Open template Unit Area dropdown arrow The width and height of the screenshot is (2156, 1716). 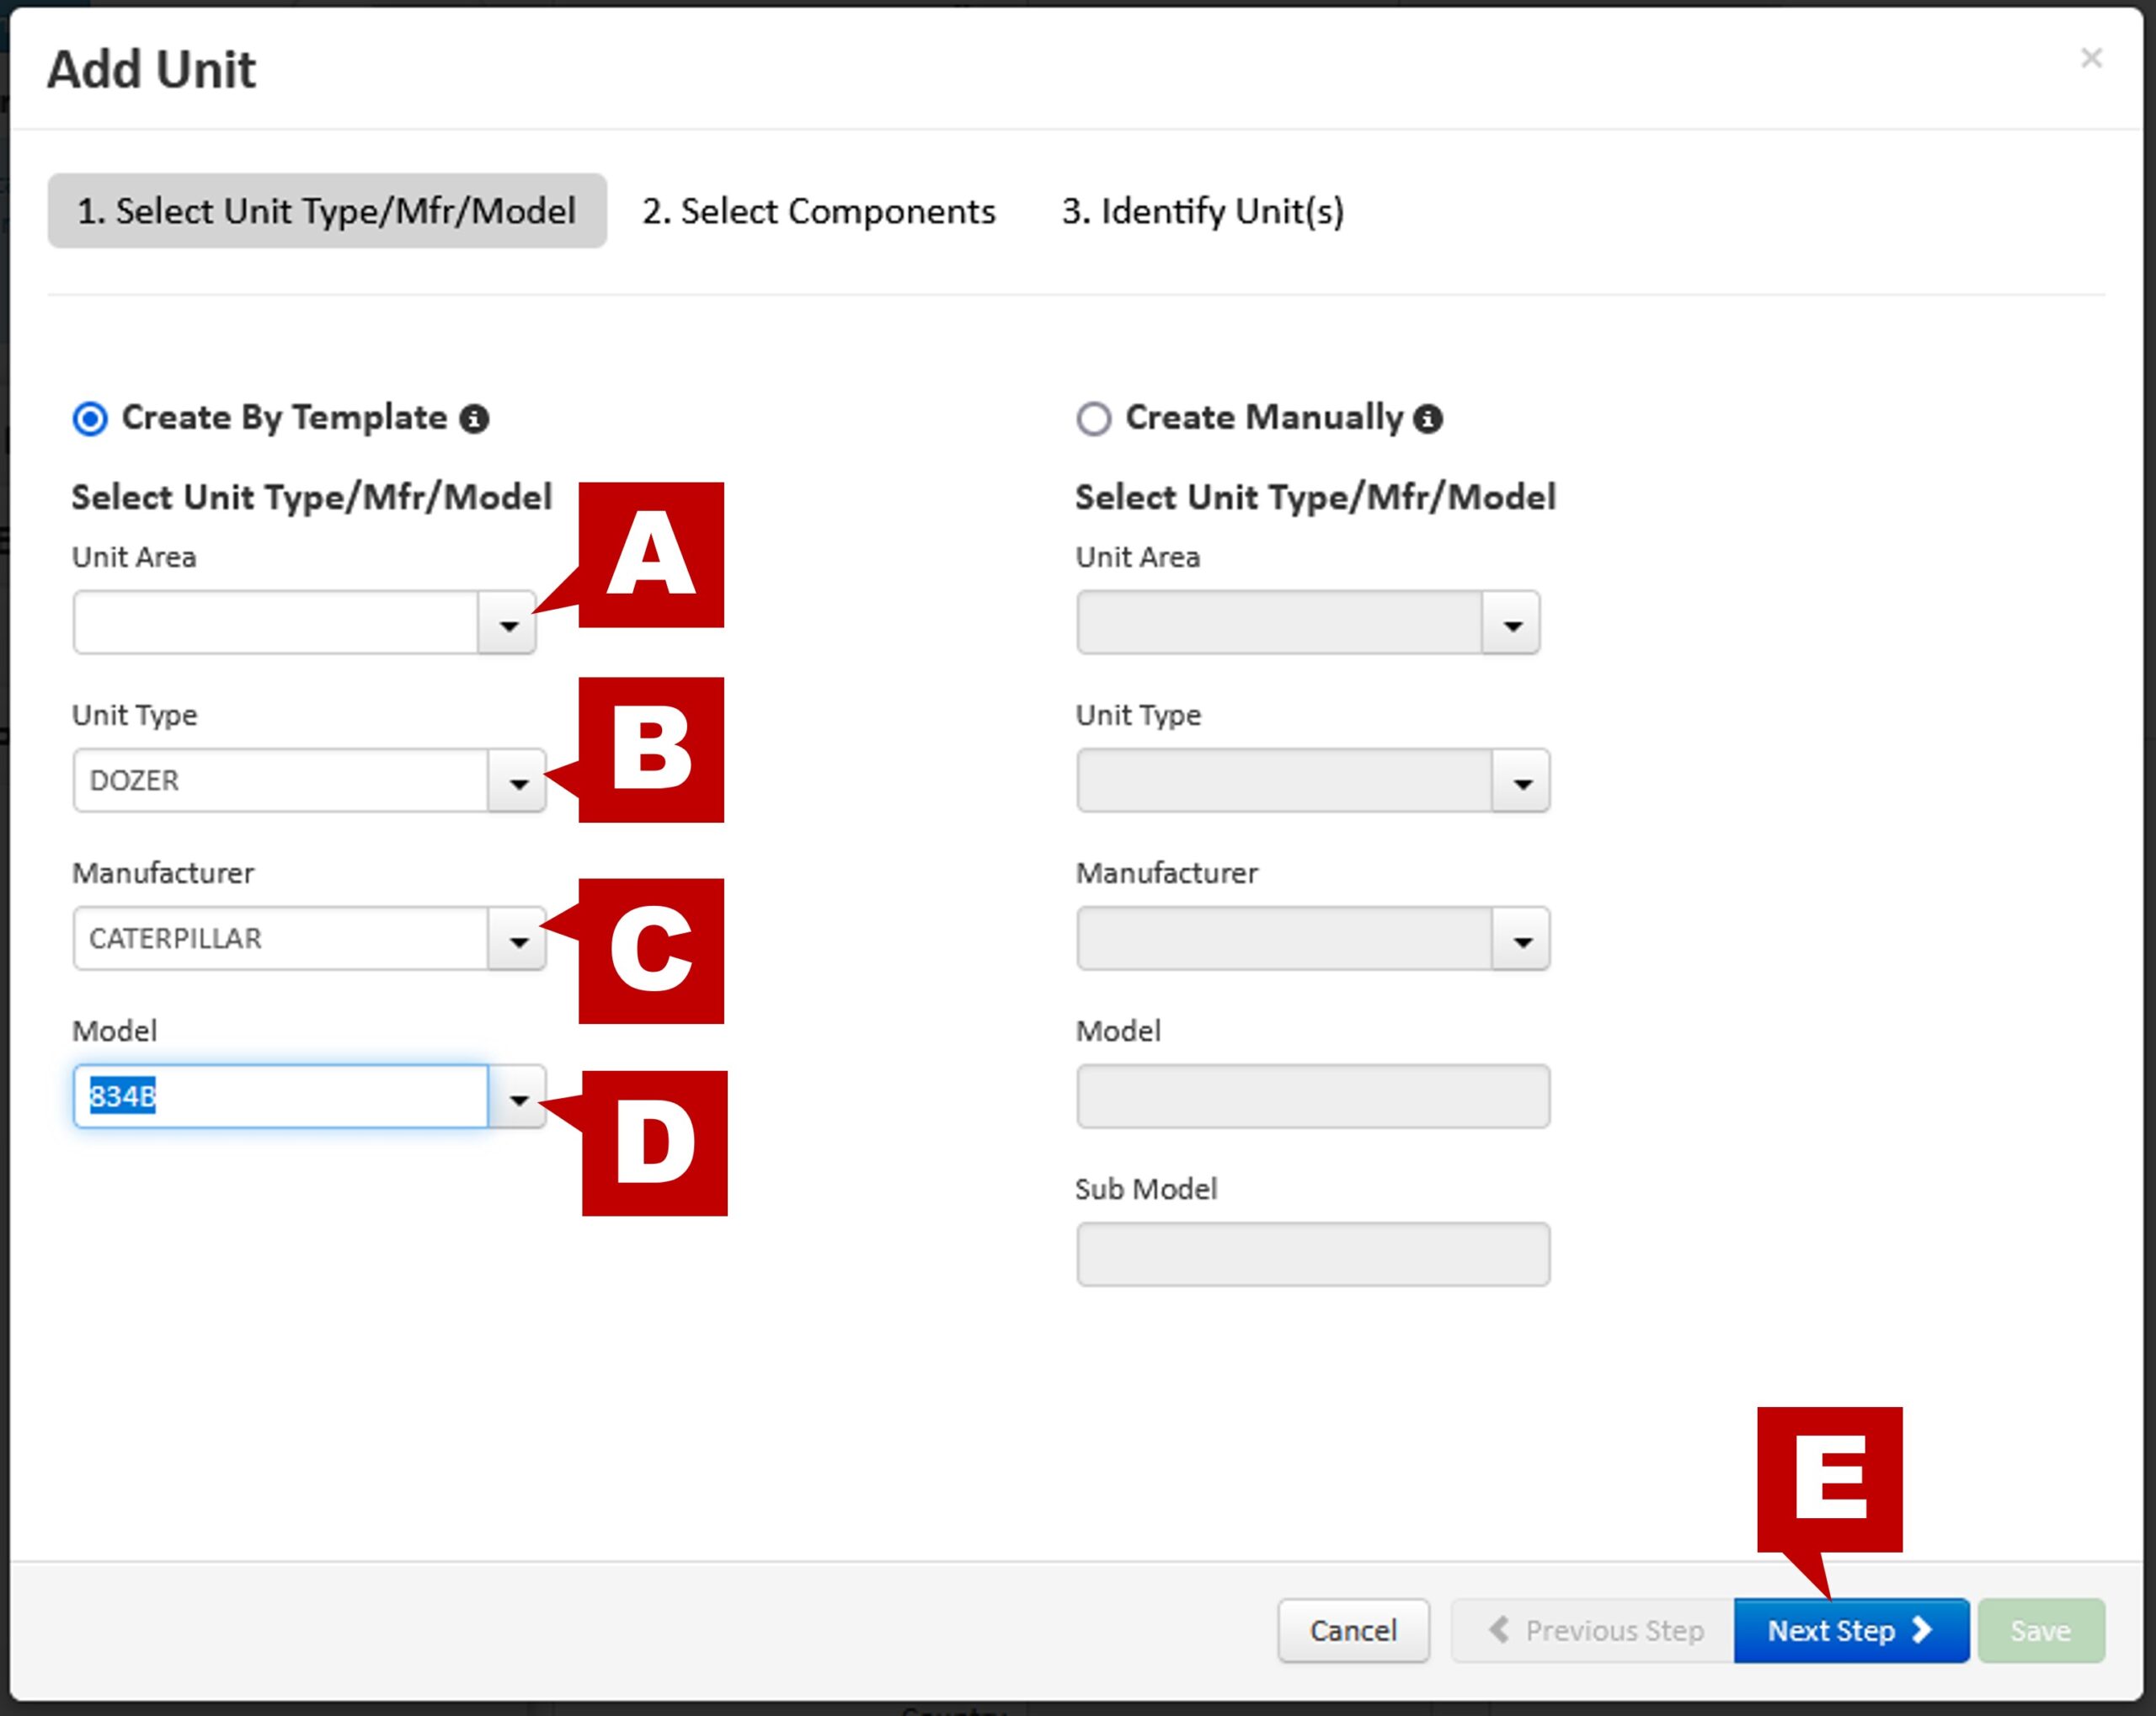[508, 624]
